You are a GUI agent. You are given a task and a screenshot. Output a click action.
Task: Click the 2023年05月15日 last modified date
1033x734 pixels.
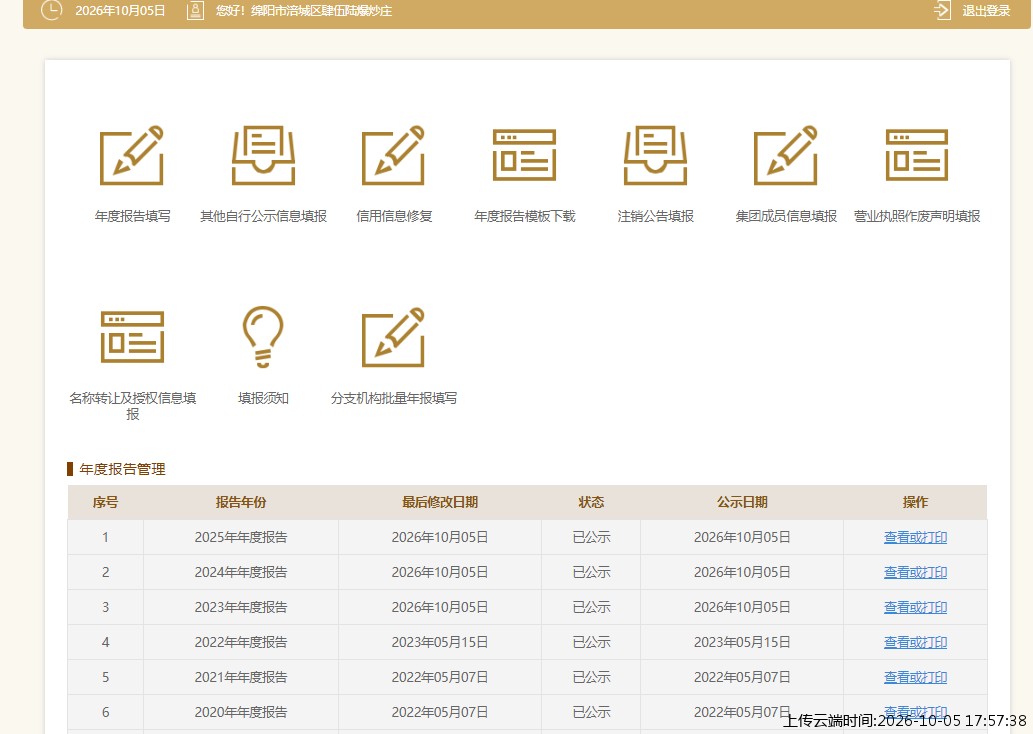click(x=439, y=642)
